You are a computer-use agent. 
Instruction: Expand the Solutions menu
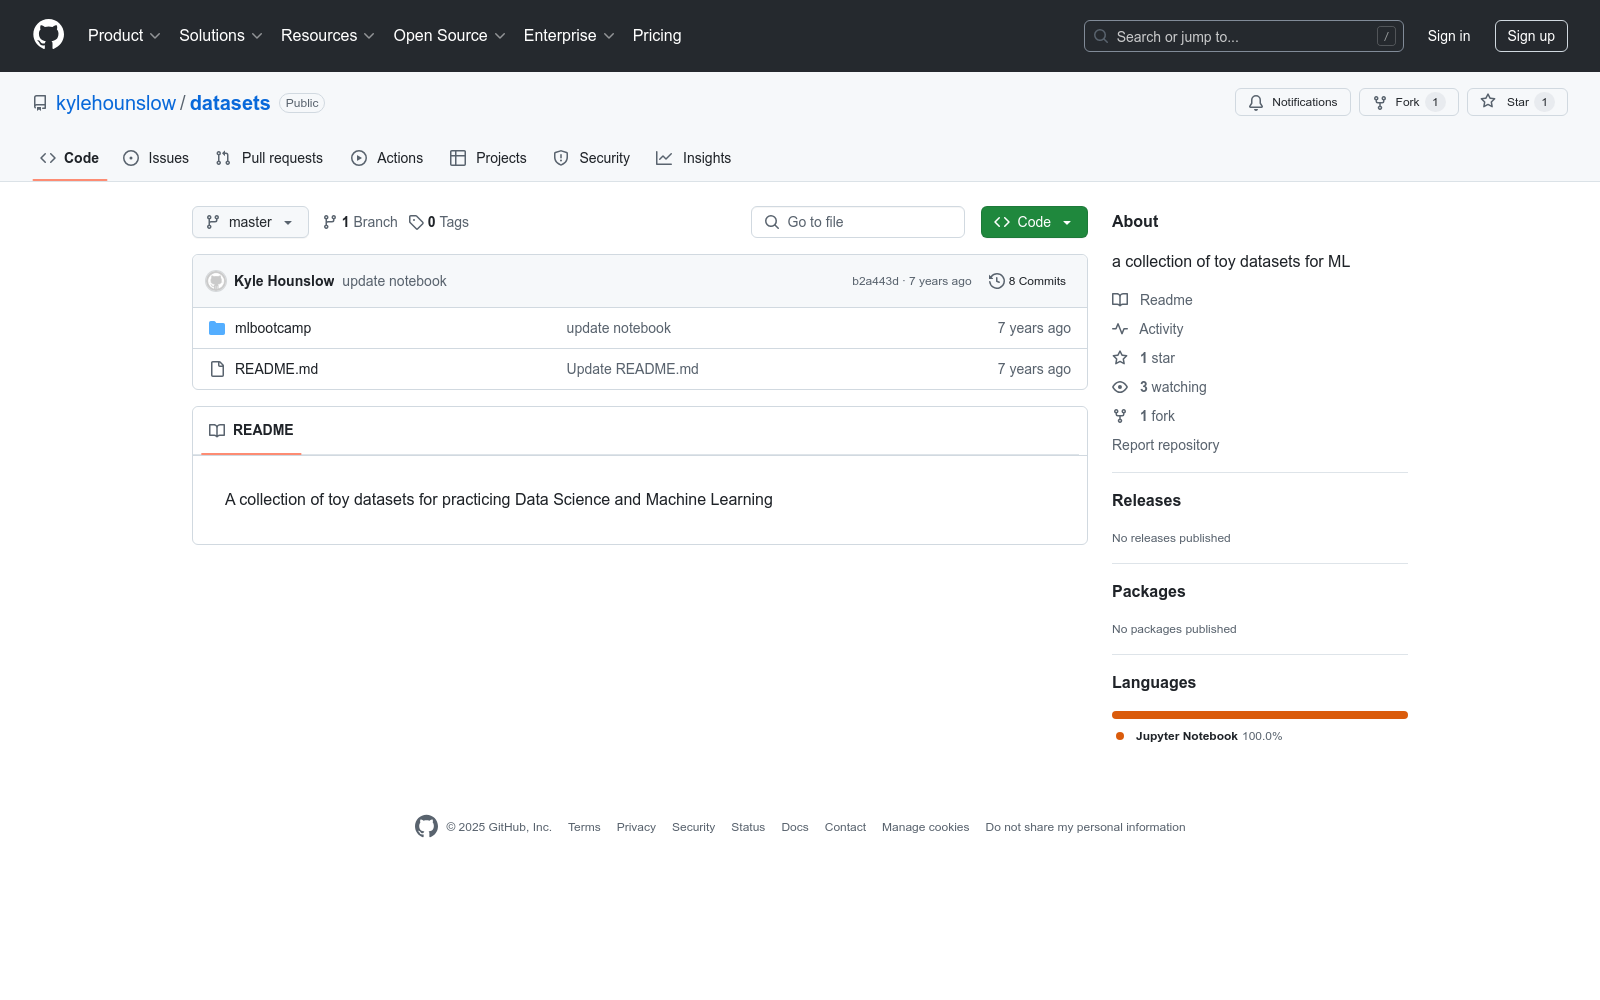221,36
